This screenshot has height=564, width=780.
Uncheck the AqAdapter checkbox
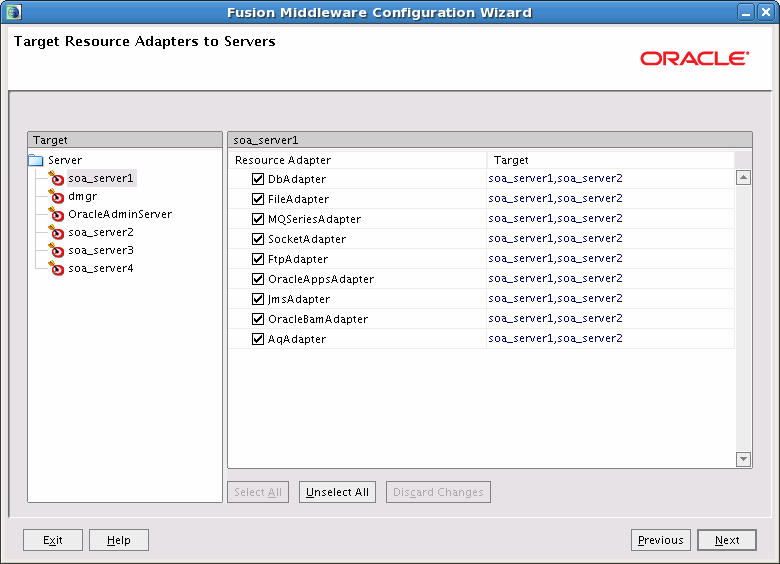(x=258, y=339)
